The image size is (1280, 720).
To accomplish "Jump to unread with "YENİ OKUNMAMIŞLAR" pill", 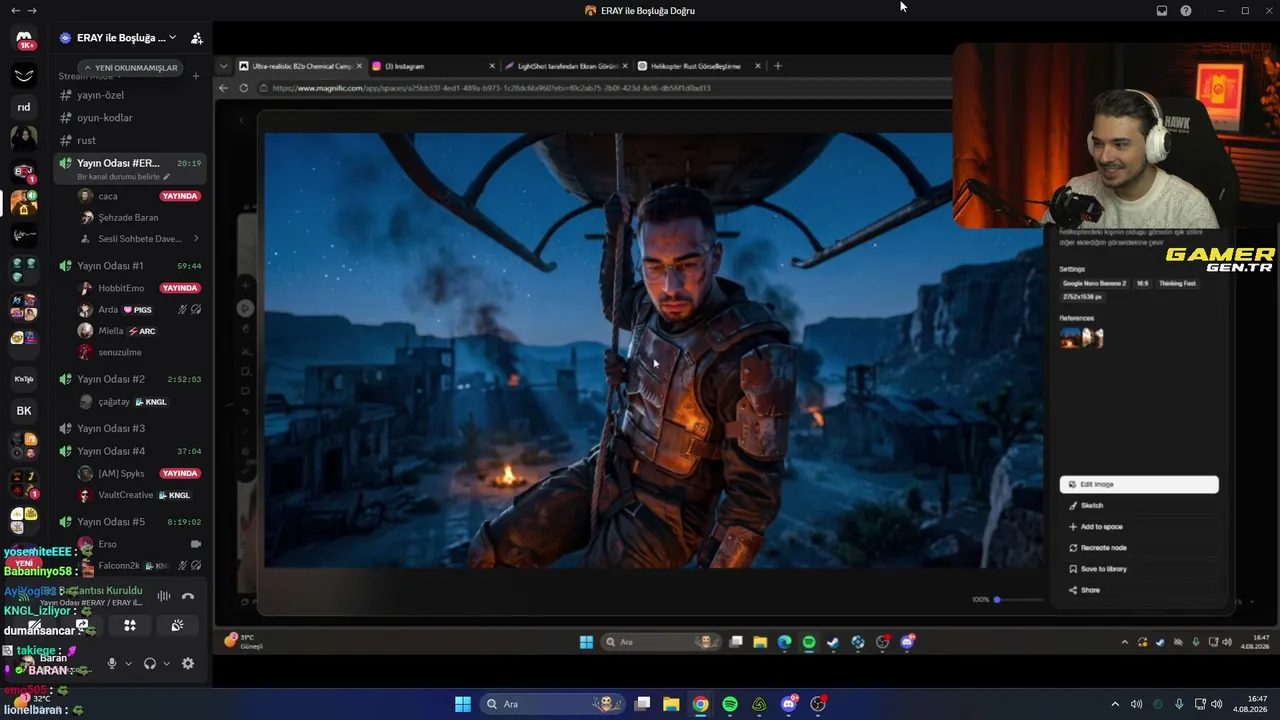I will pyautogui.click(x=131, y=68).
